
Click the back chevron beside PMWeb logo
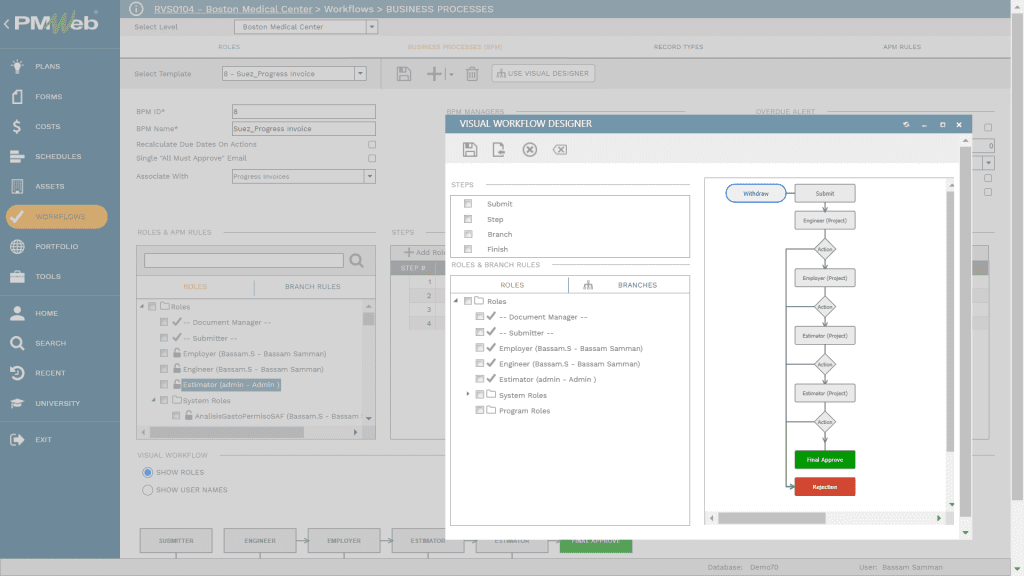click(7, 24)
